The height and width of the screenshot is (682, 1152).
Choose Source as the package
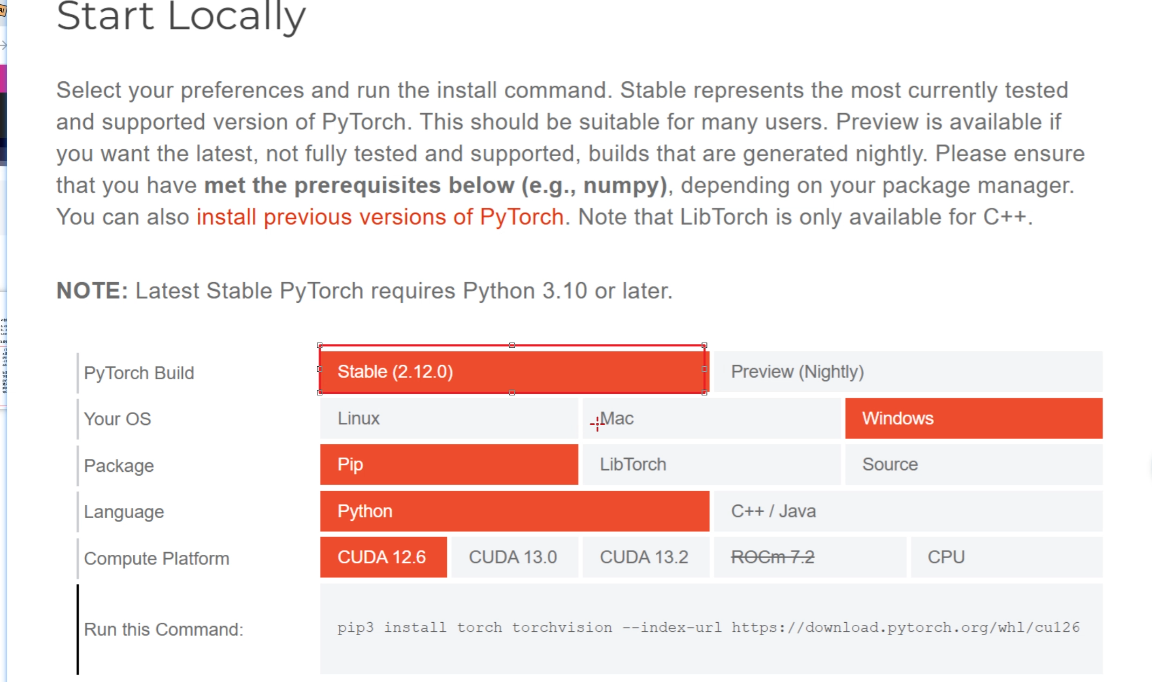[973, 464]
